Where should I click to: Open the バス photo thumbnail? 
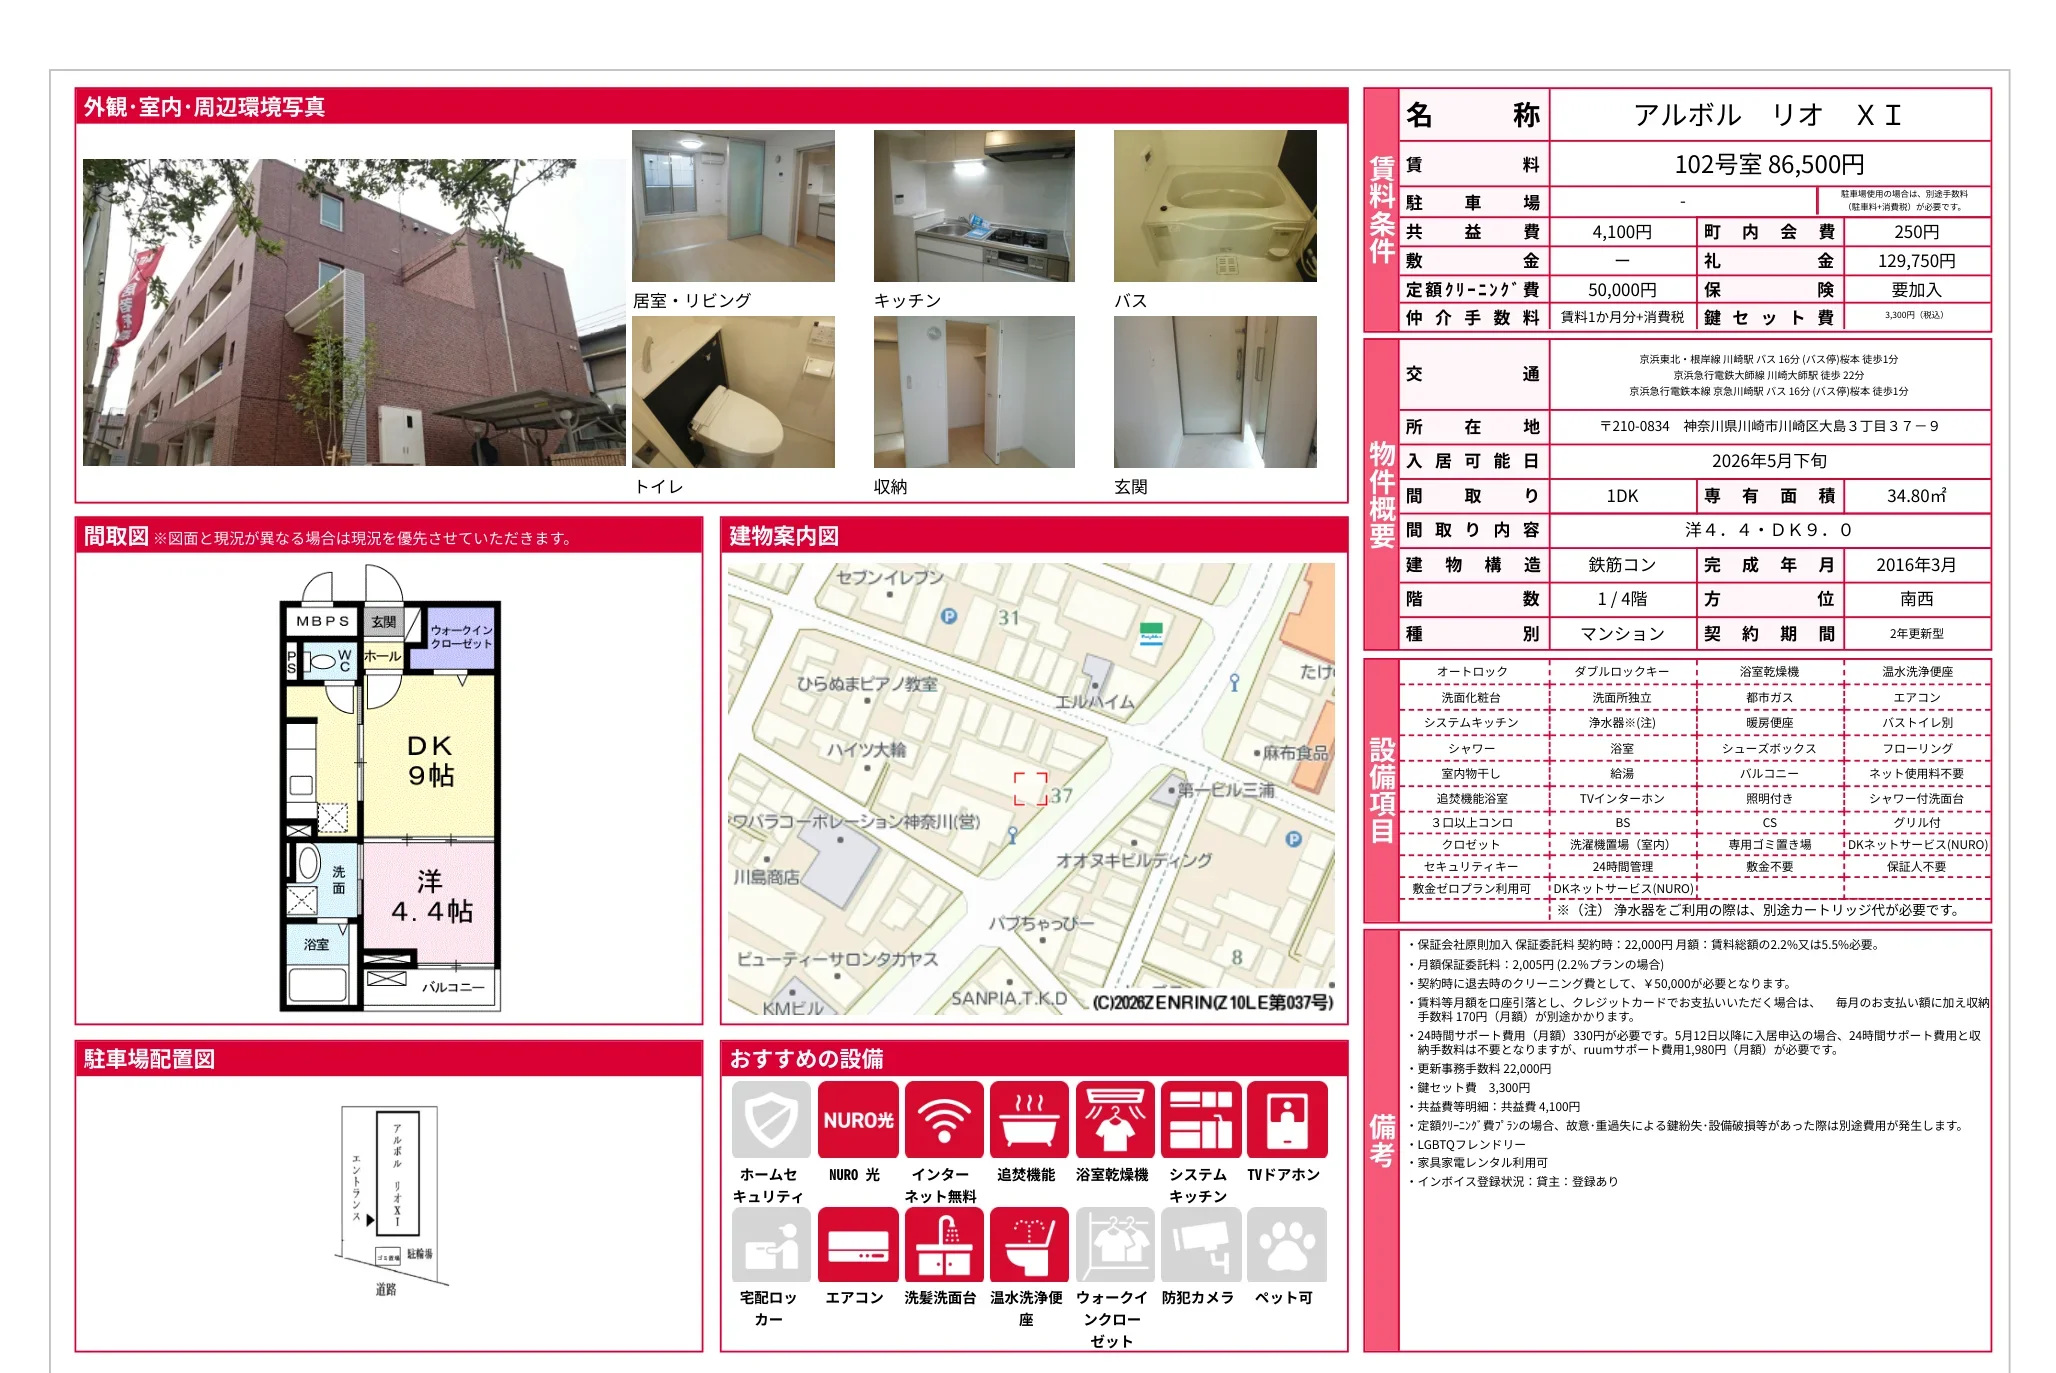point(1215,206)
